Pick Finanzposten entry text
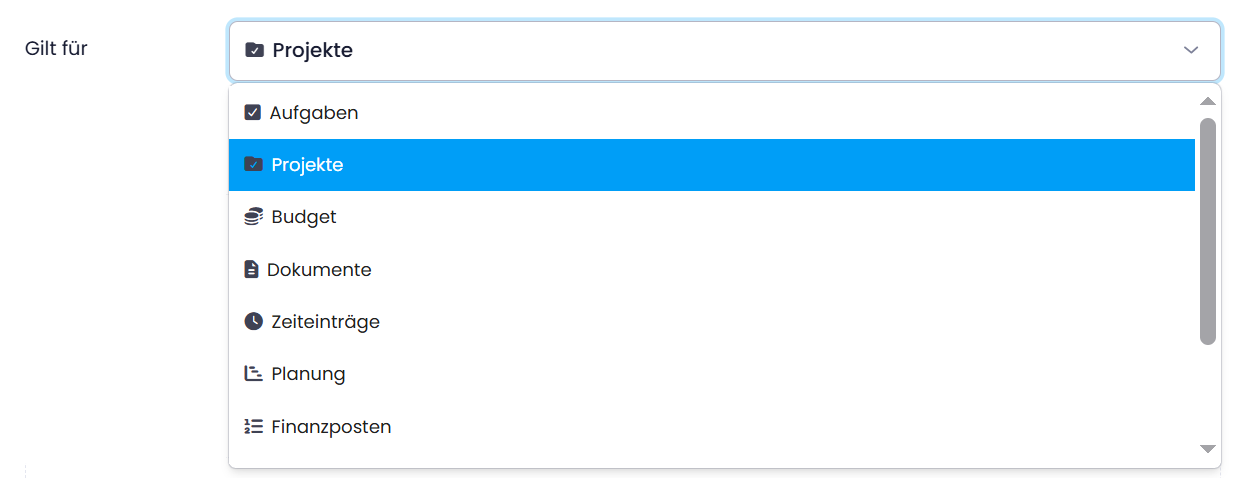The height and width of the screenshot is (478, 1248). (331, 427)
